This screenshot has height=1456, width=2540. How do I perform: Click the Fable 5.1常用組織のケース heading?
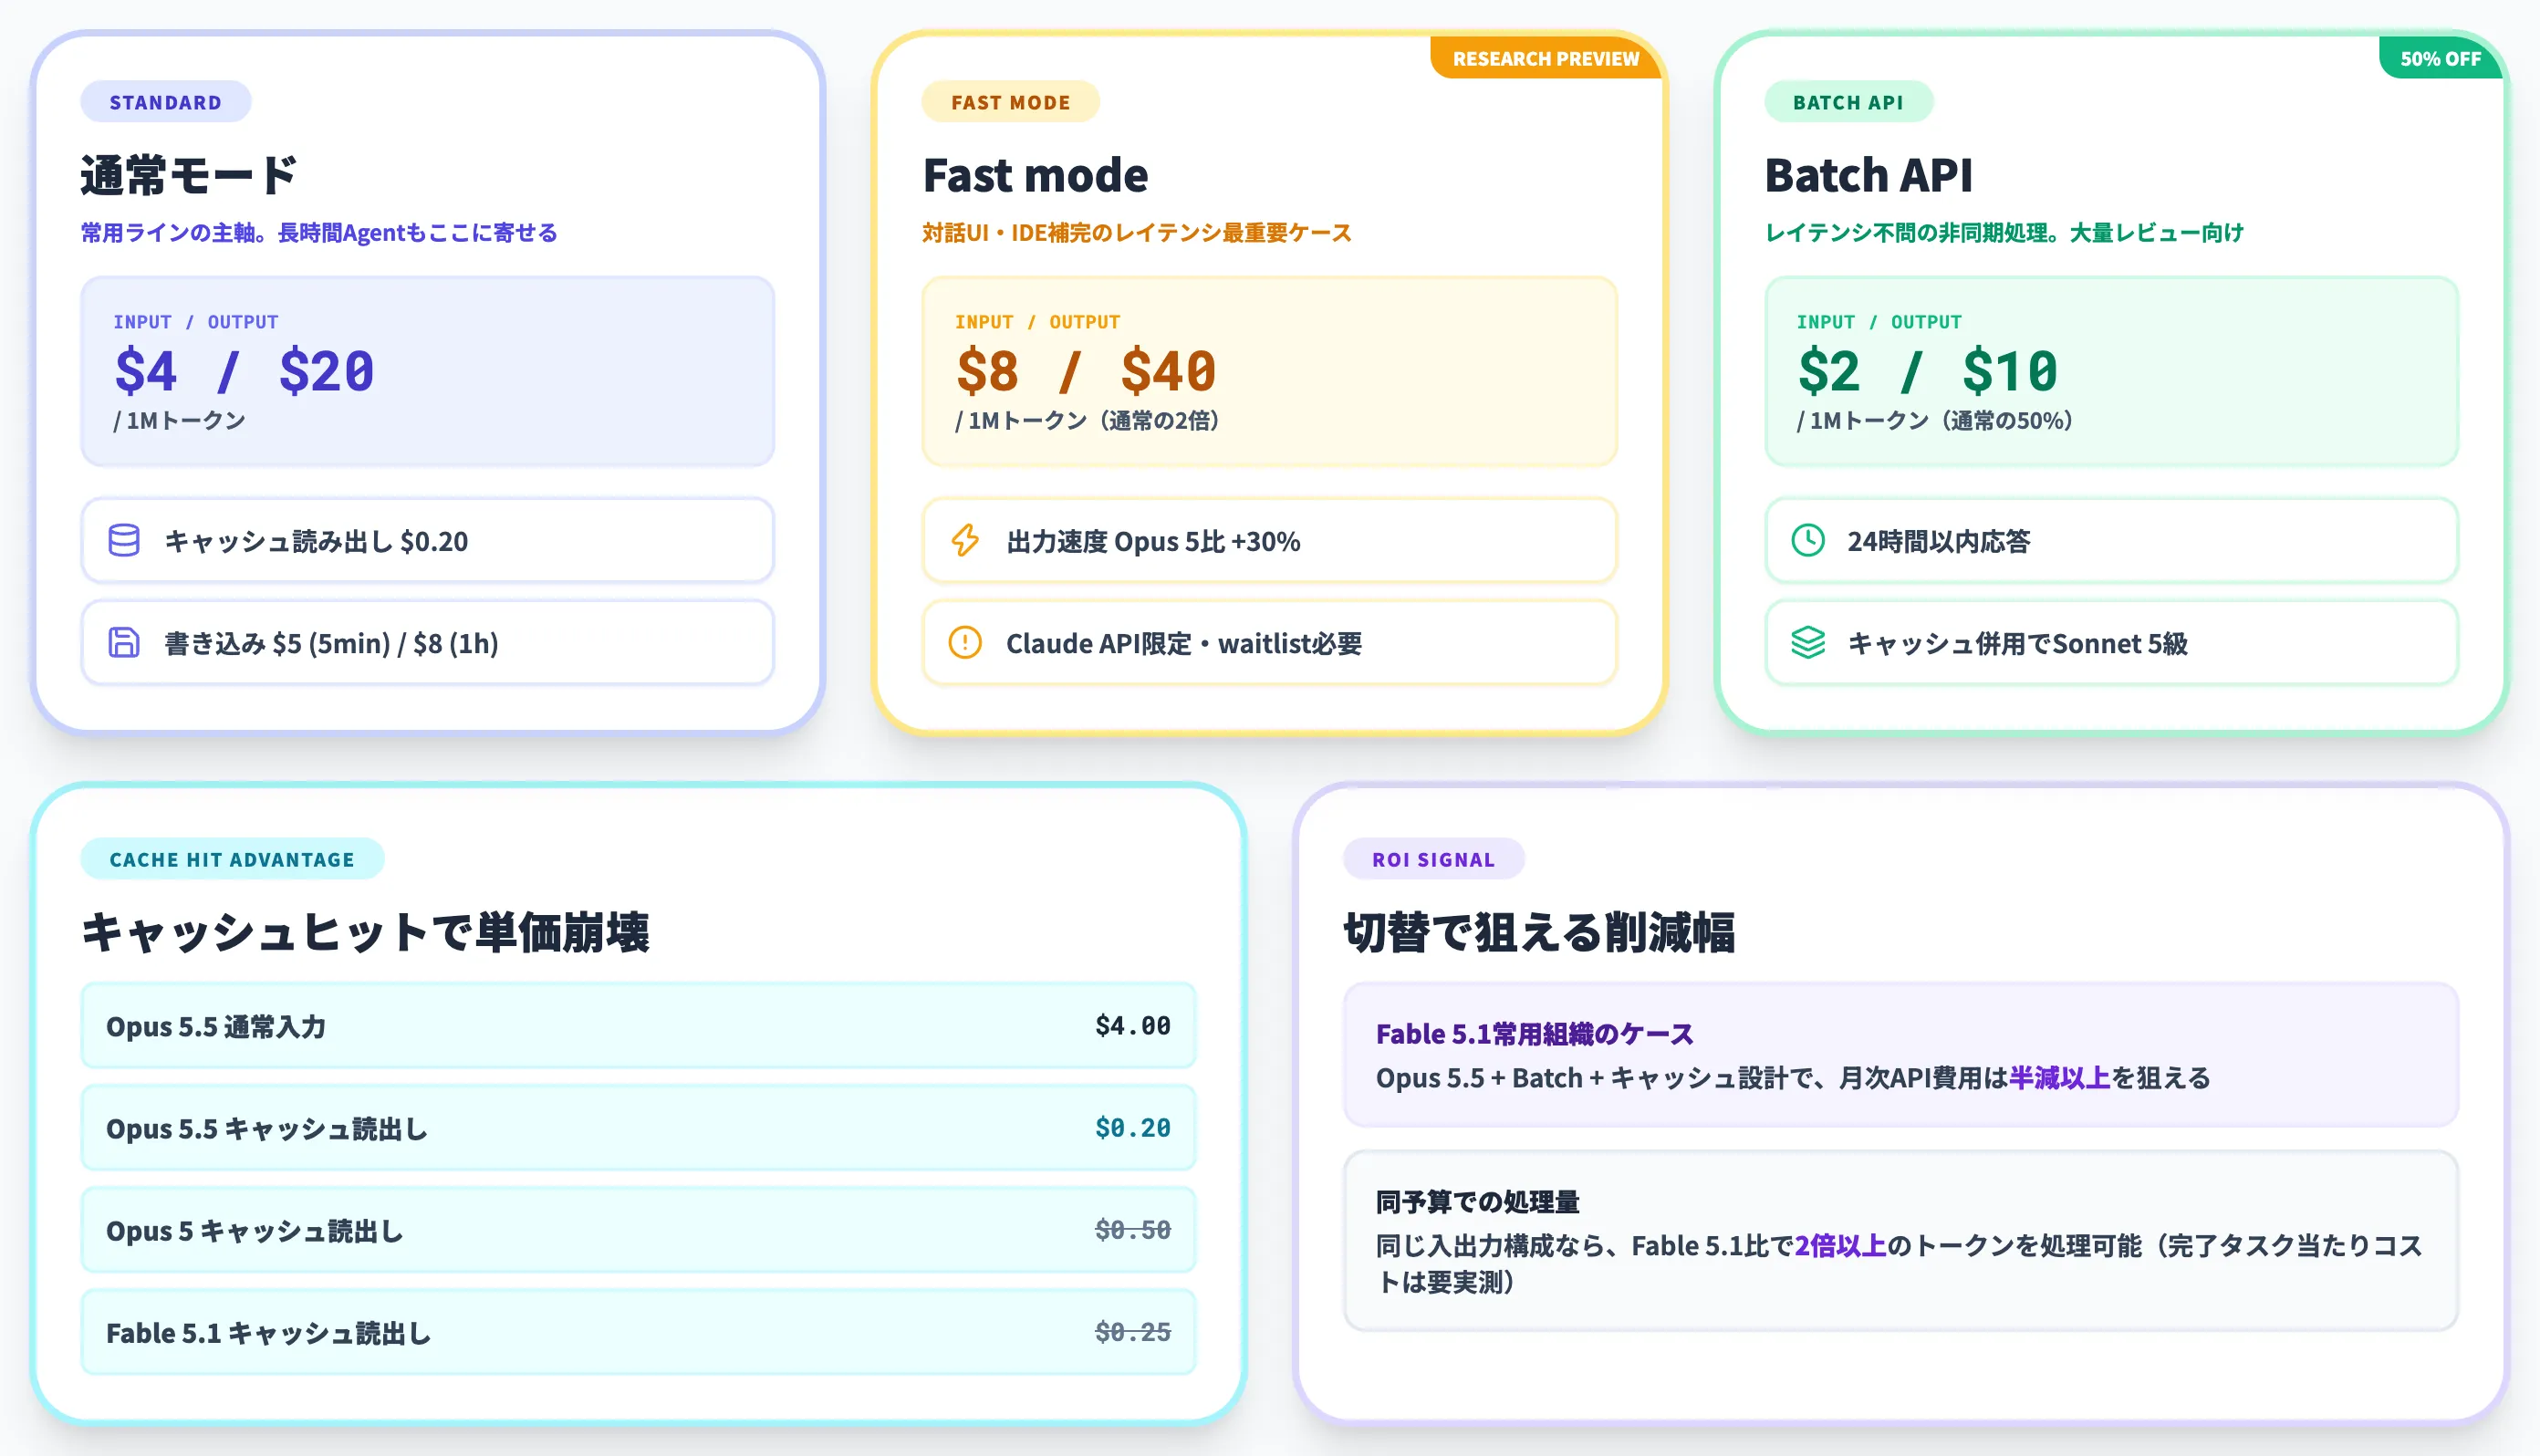1535,1033
